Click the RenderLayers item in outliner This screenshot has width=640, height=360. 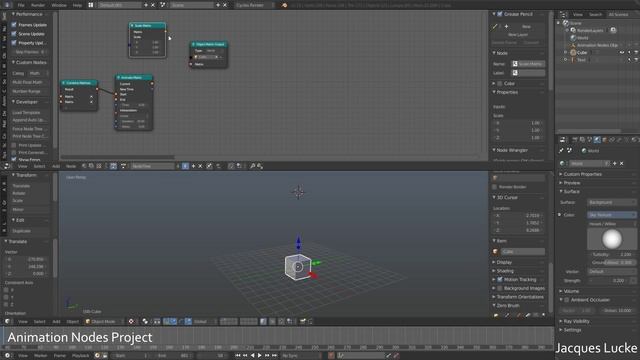[590, 31]
